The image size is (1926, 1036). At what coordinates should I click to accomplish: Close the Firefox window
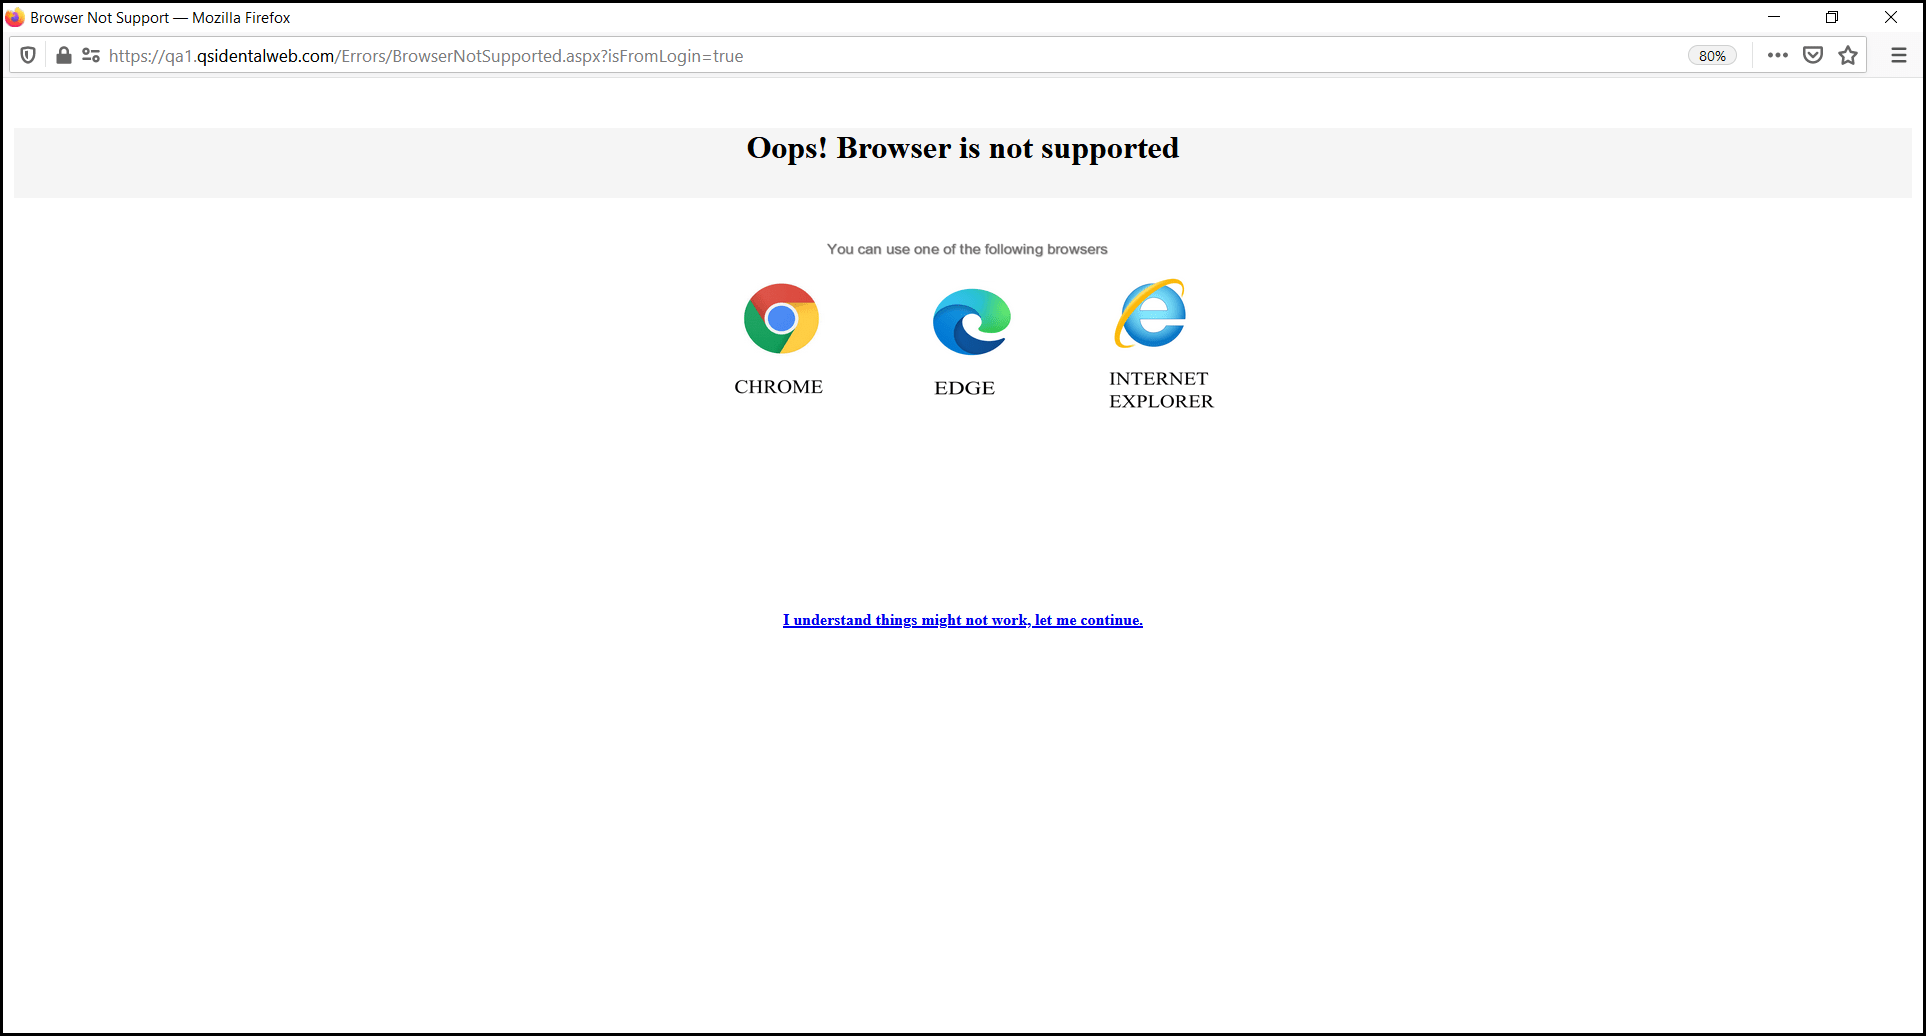pos(1891,17)
